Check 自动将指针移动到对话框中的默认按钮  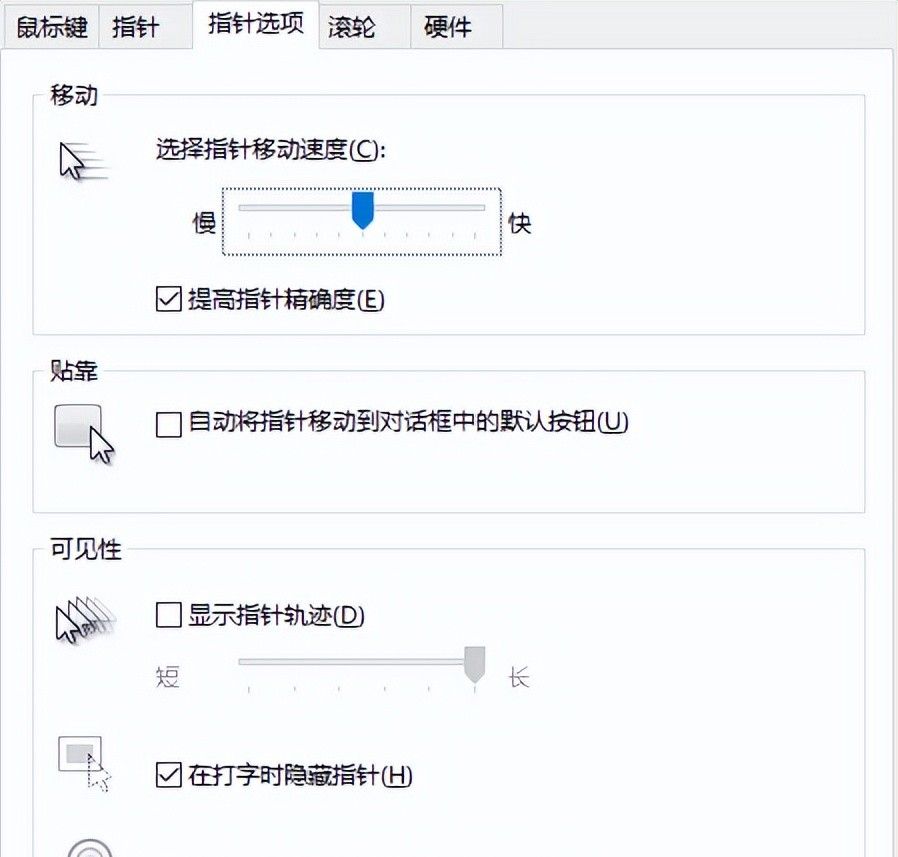tap(170, 424)
